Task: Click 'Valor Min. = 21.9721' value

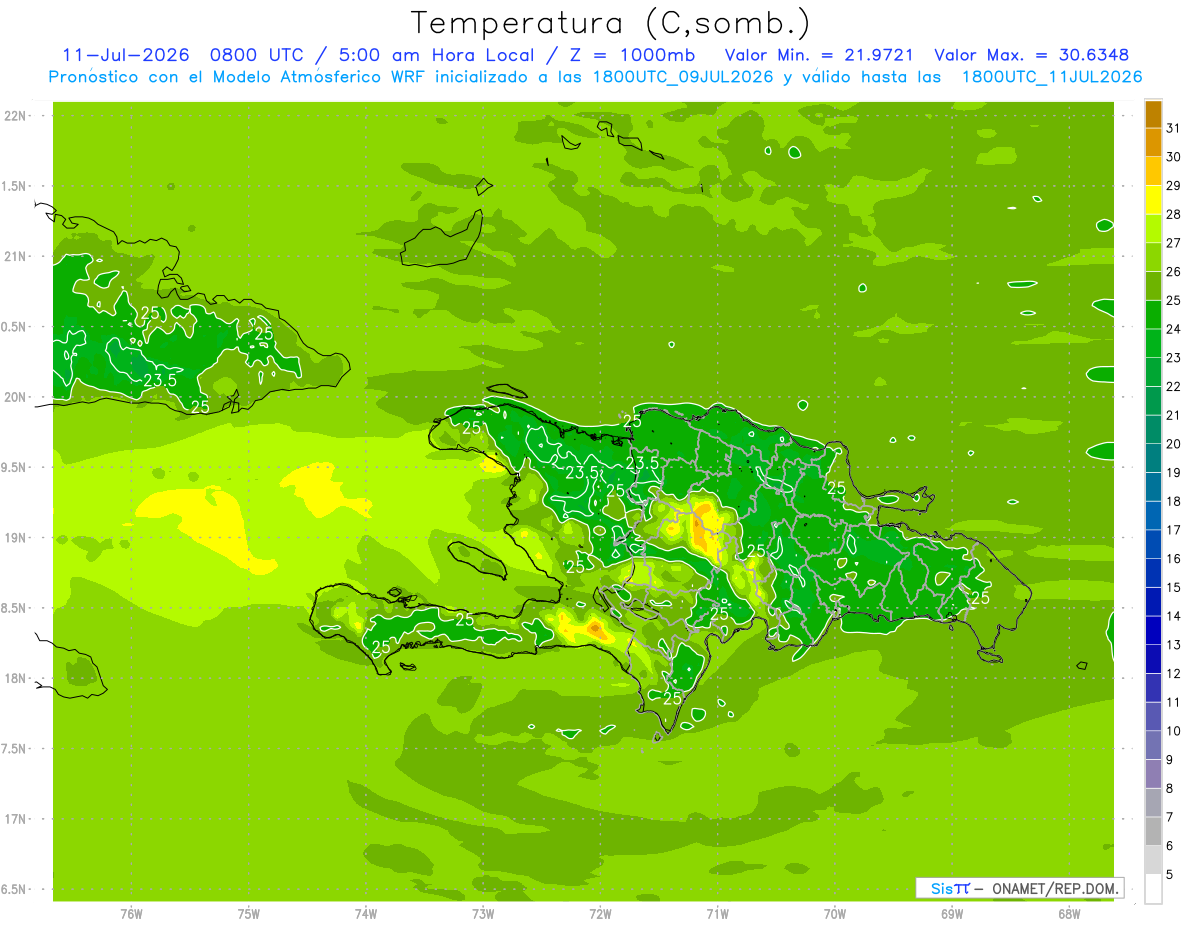Action: tap(819, 55)
